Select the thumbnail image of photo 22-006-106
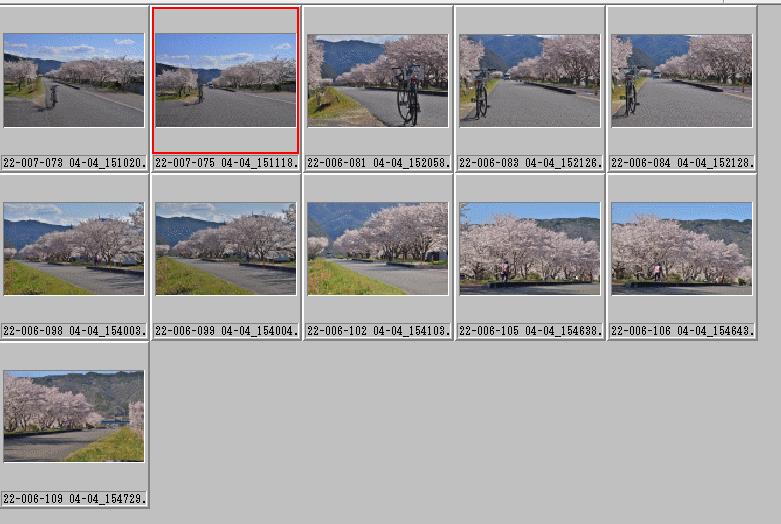The height and width of the screenshot is (524, 781). point(681,249)
